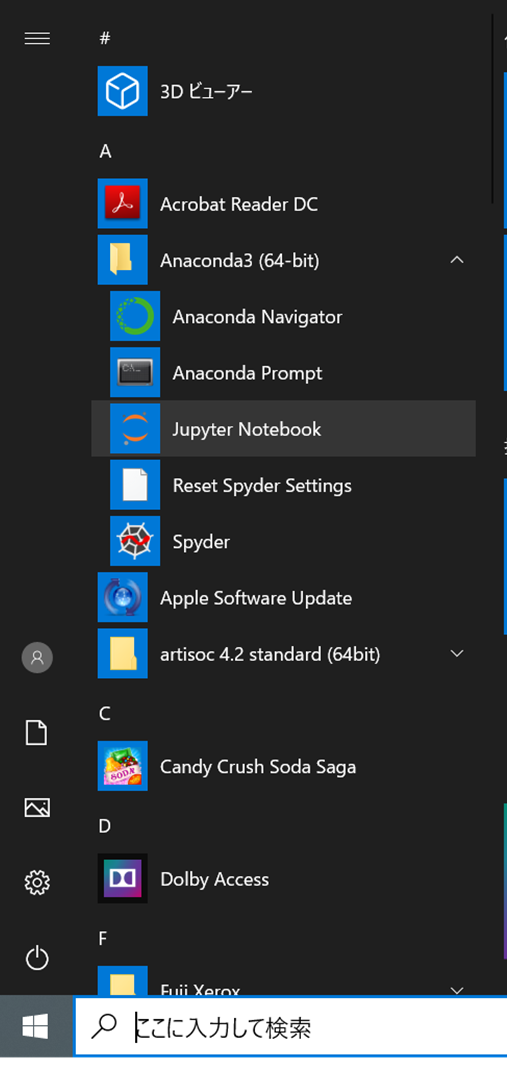Viewport: 507px width, 1089px height.
Task: Open Jupyter Notebook orange icon
Action: pos(135,429)
